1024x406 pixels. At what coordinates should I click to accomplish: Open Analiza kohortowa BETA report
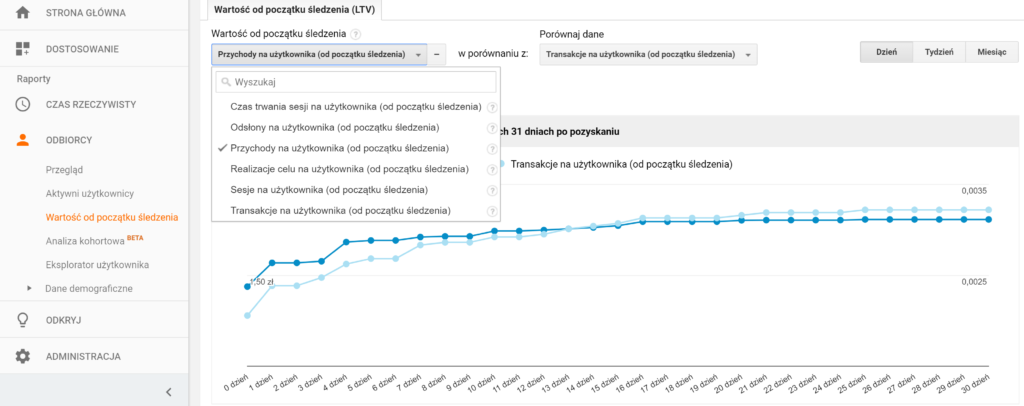[94, 241]
